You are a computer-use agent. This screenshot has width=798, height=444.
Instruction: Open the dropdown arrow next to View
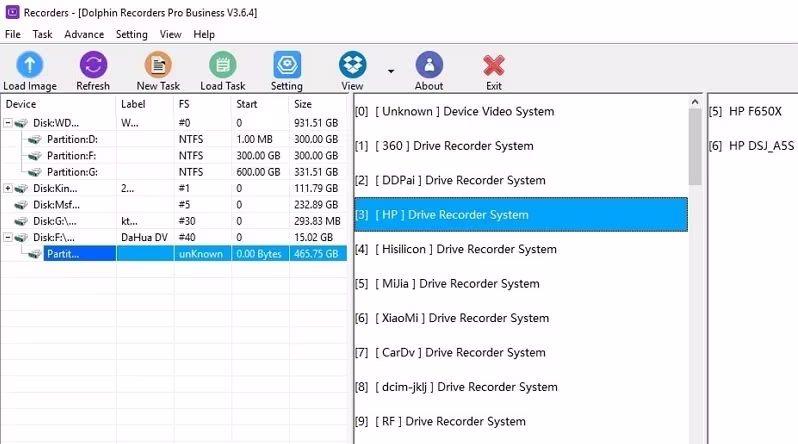(391, 71)
